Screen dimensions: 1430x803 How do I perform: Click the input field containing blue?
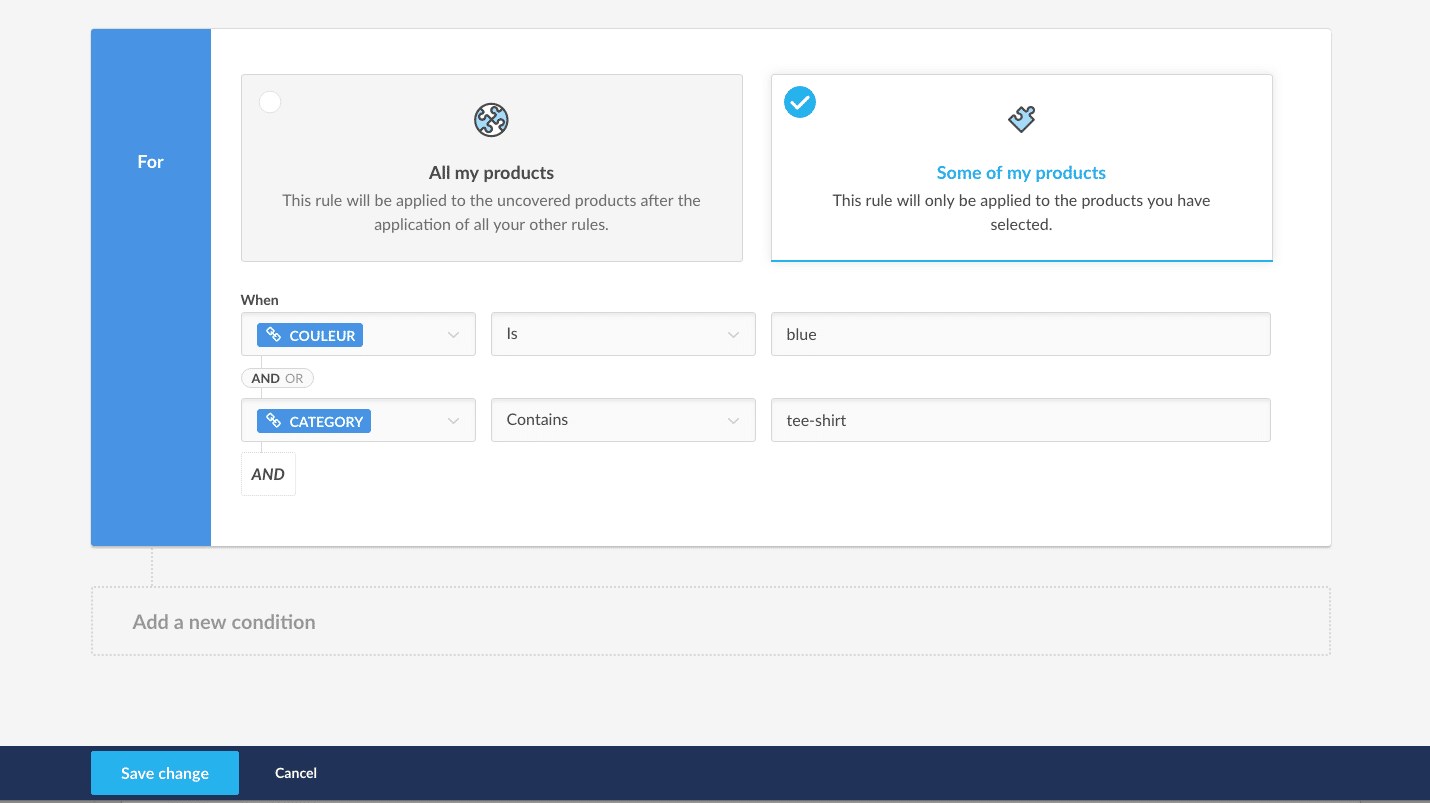(x=1021, y=334)
